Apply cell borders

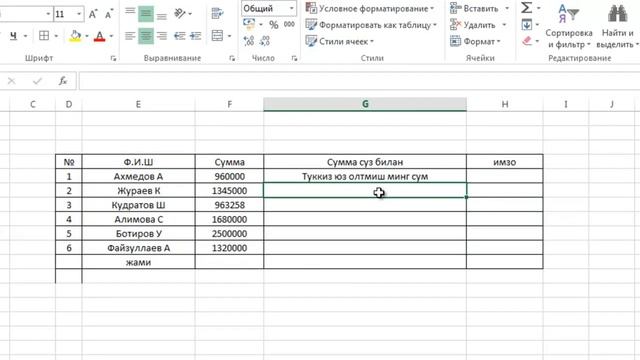click(x=44, y=36)
